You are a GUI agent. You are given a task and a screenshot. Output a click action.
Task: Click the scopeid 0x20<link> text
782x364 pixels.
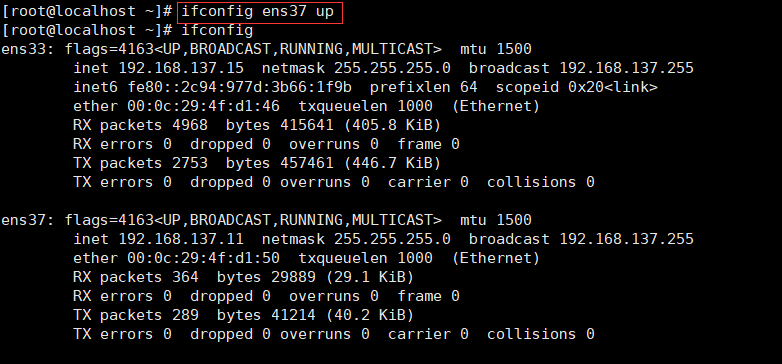click(577, 87)
